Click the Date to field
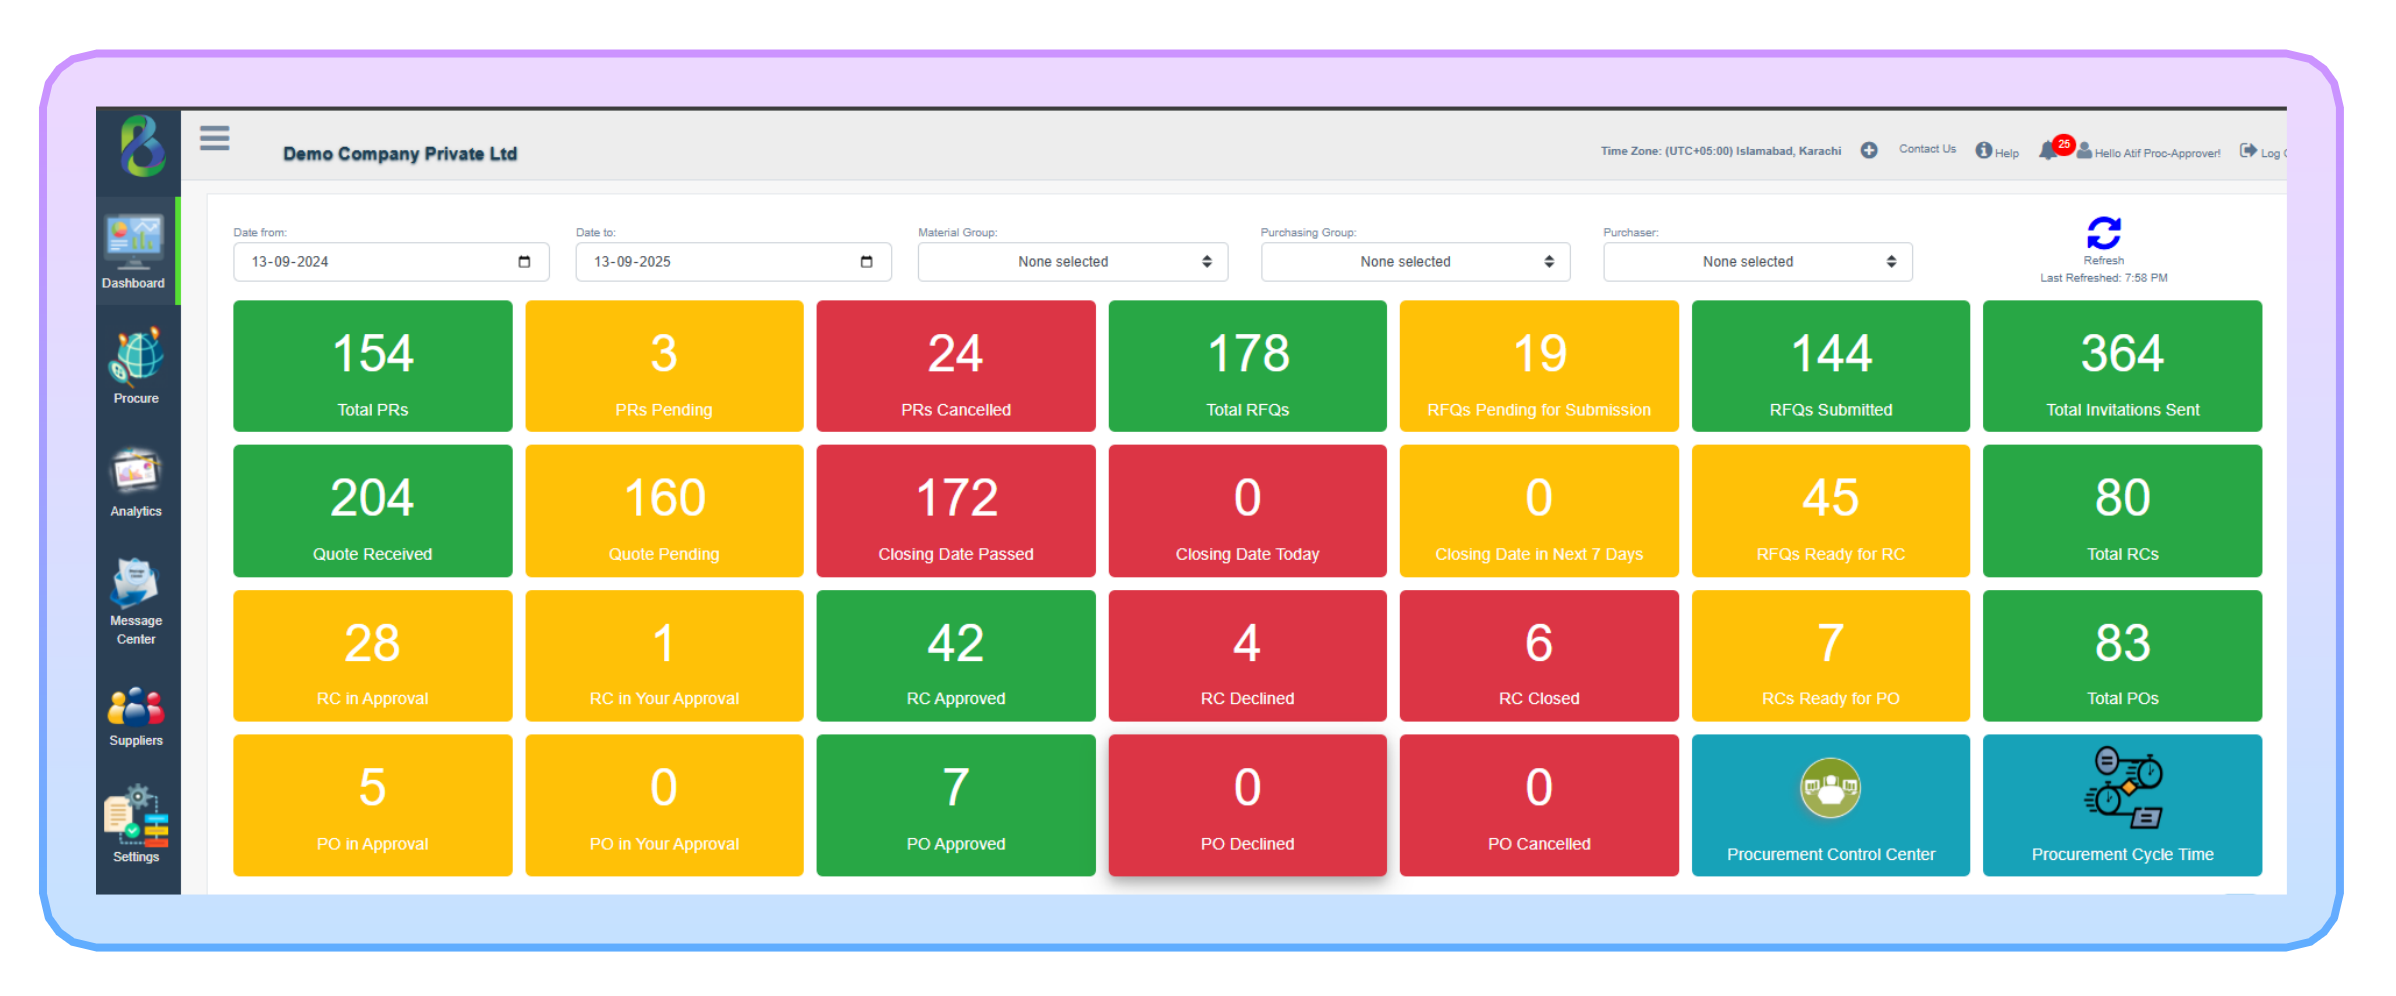Screen dimensions: 2396x996 [720, 262]
